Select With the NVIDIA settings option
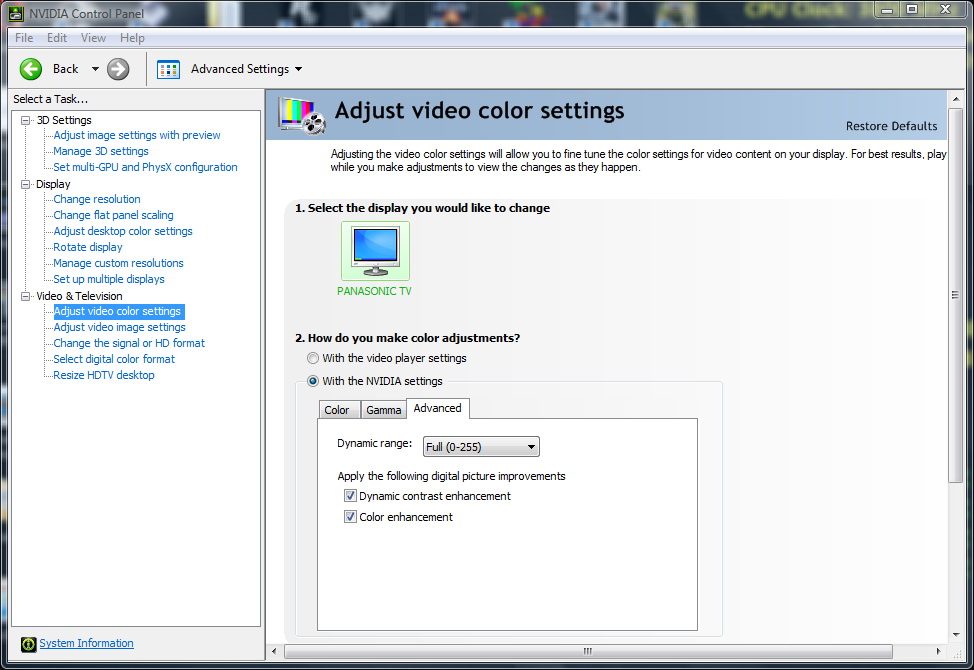The width and height of the screenshot is (974, 670). point(313,381)
